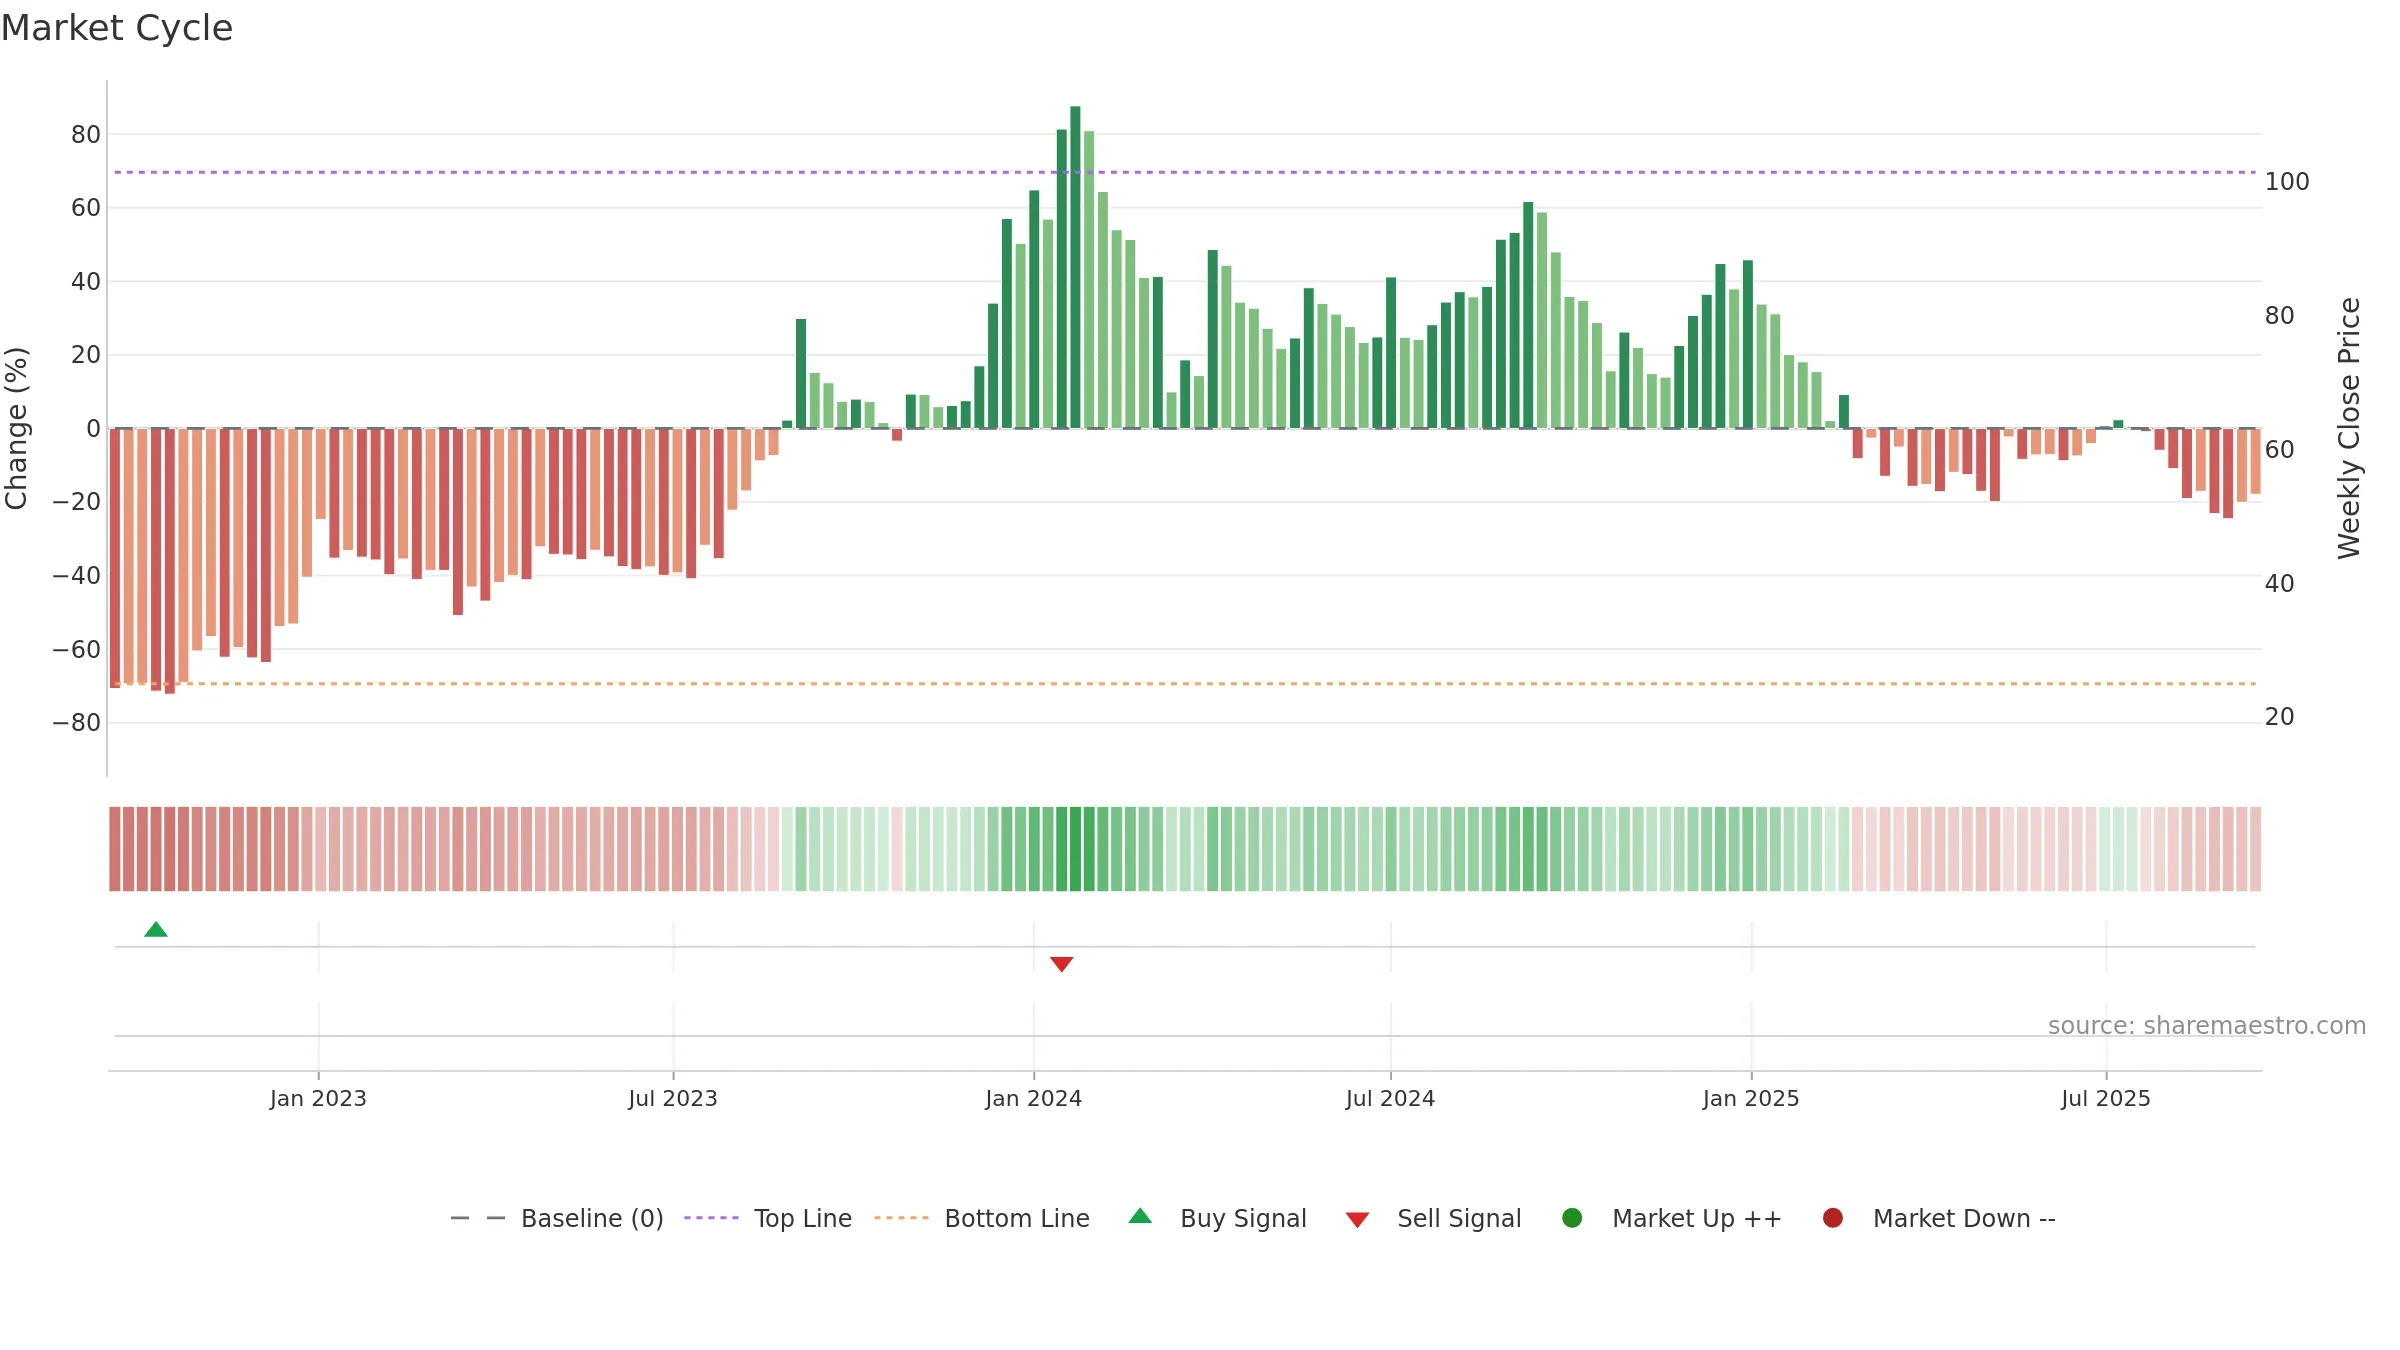Click the green Buy Signal legend triangle icon
Image resolution: width=2400 pixels, height=1350 pixels.
(1140, 1217)
